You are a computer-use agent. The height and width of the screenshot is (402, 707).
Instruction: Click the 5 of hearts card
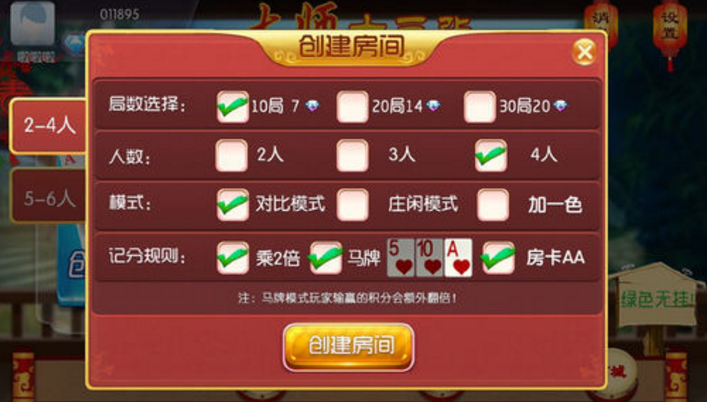click(400, 258)
